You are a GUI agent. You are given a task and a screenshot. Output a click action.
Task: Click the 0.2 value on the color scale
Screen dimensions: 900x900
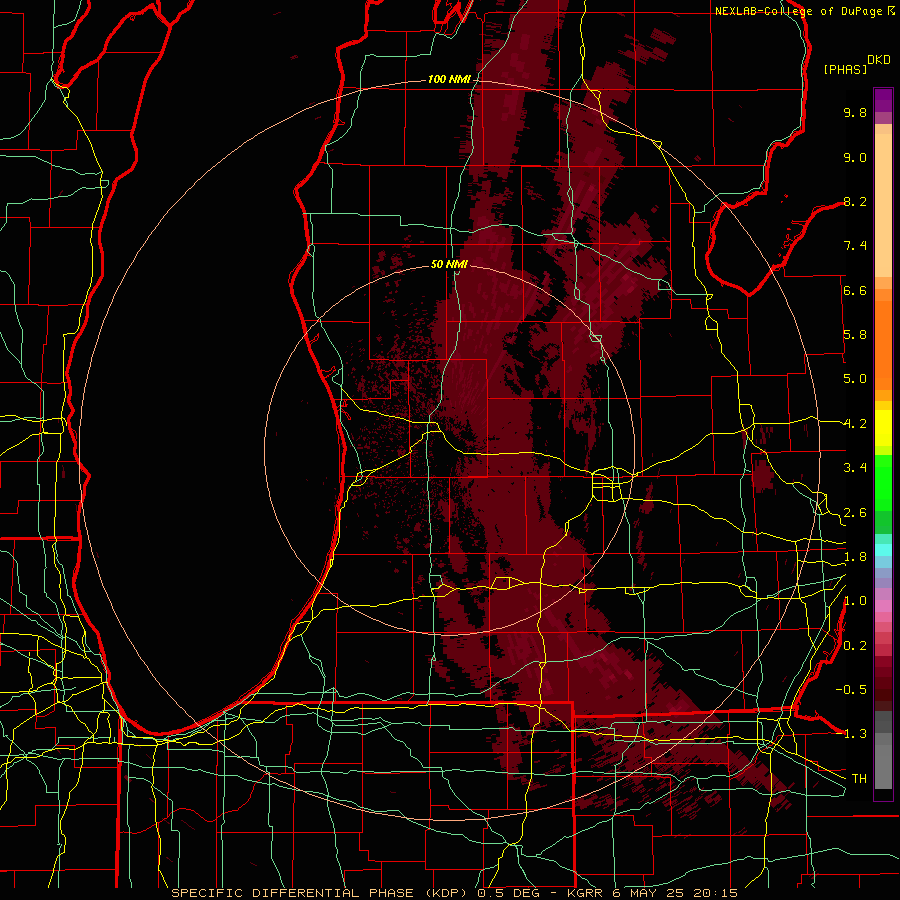pyautogui.click(x=855, y=646)
